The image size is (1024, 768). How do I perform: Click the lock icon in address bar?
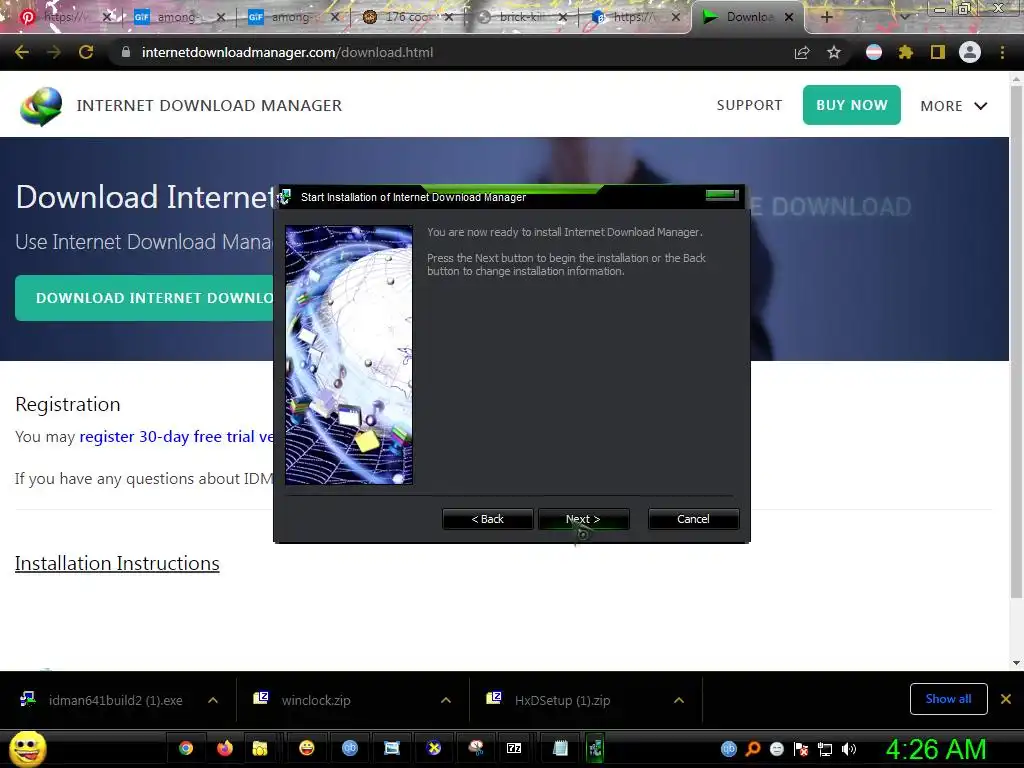pyautogui.click(x=125, y=52)
